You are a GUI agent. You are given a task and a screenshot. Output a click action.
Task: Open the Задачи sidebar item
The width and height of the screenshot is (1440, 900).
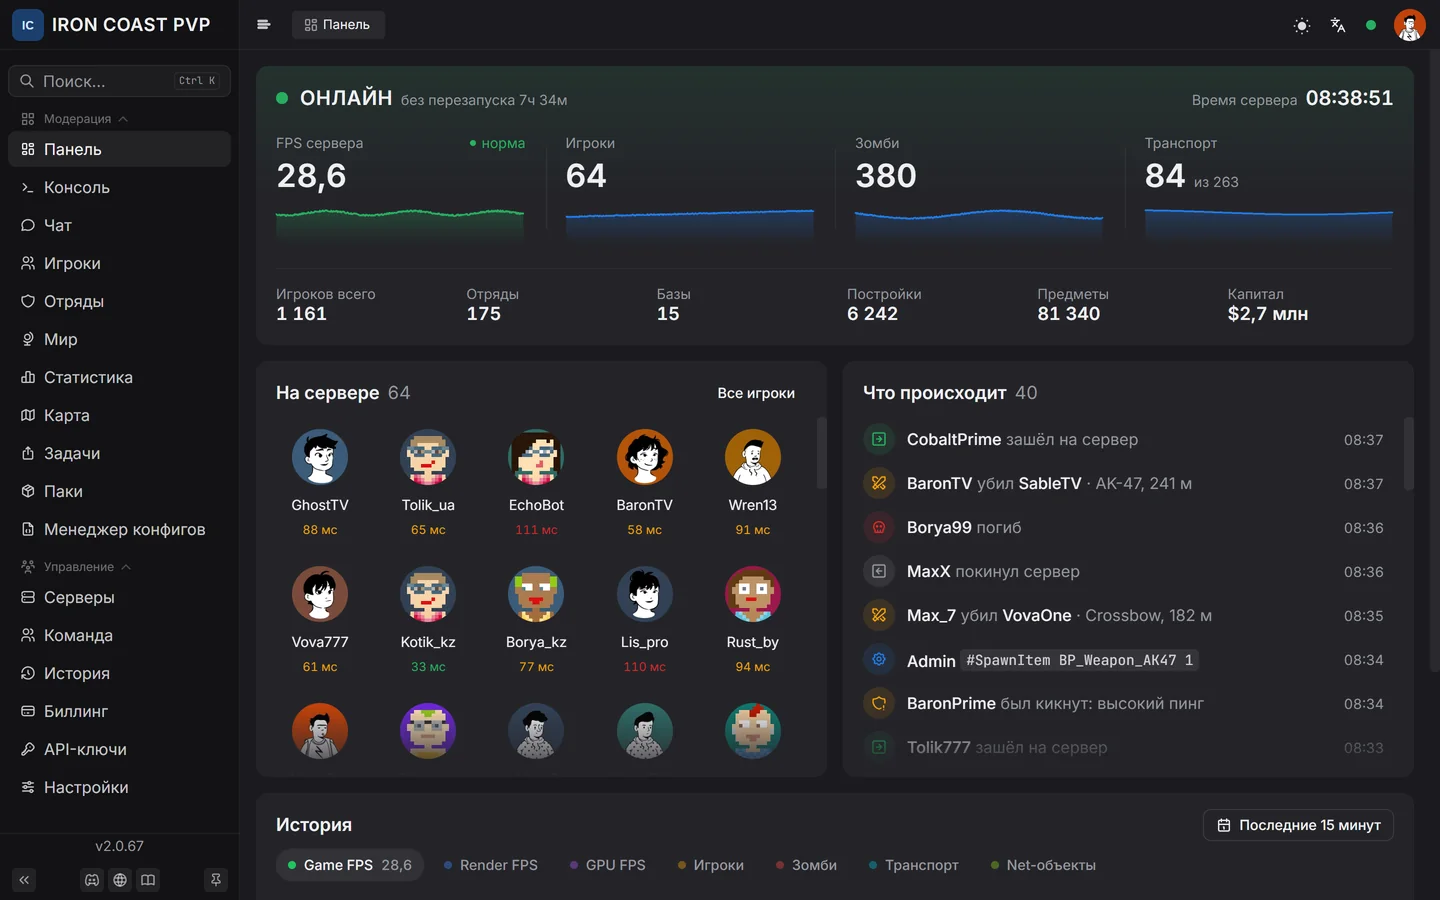(x=119, y=453)
